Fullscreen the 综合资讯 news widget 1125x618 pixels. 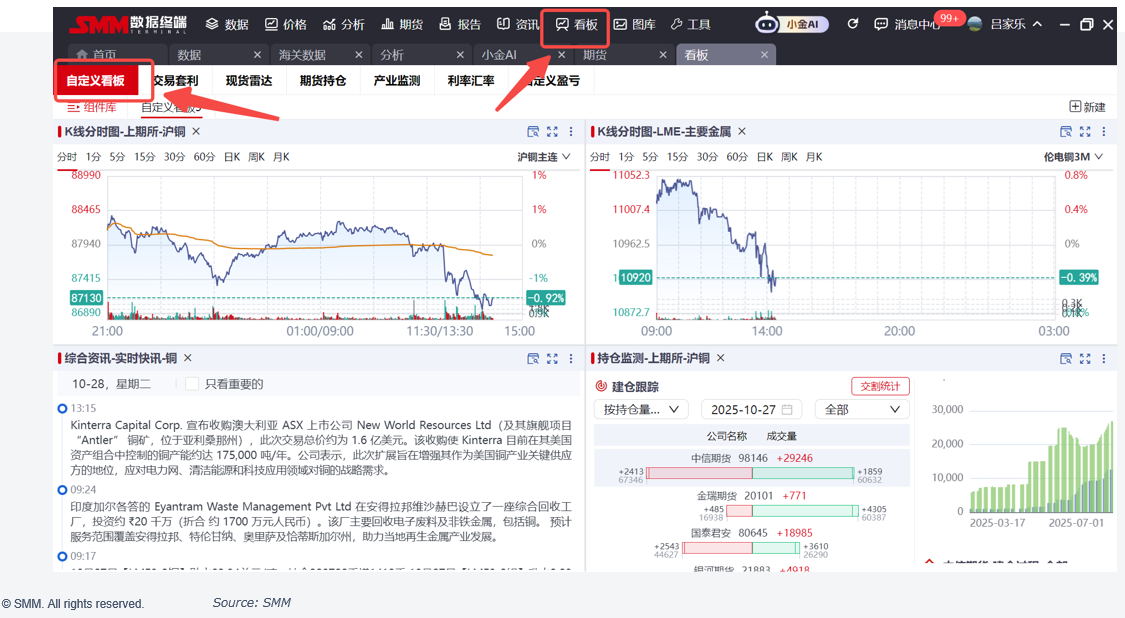click(x=552, y=358)
